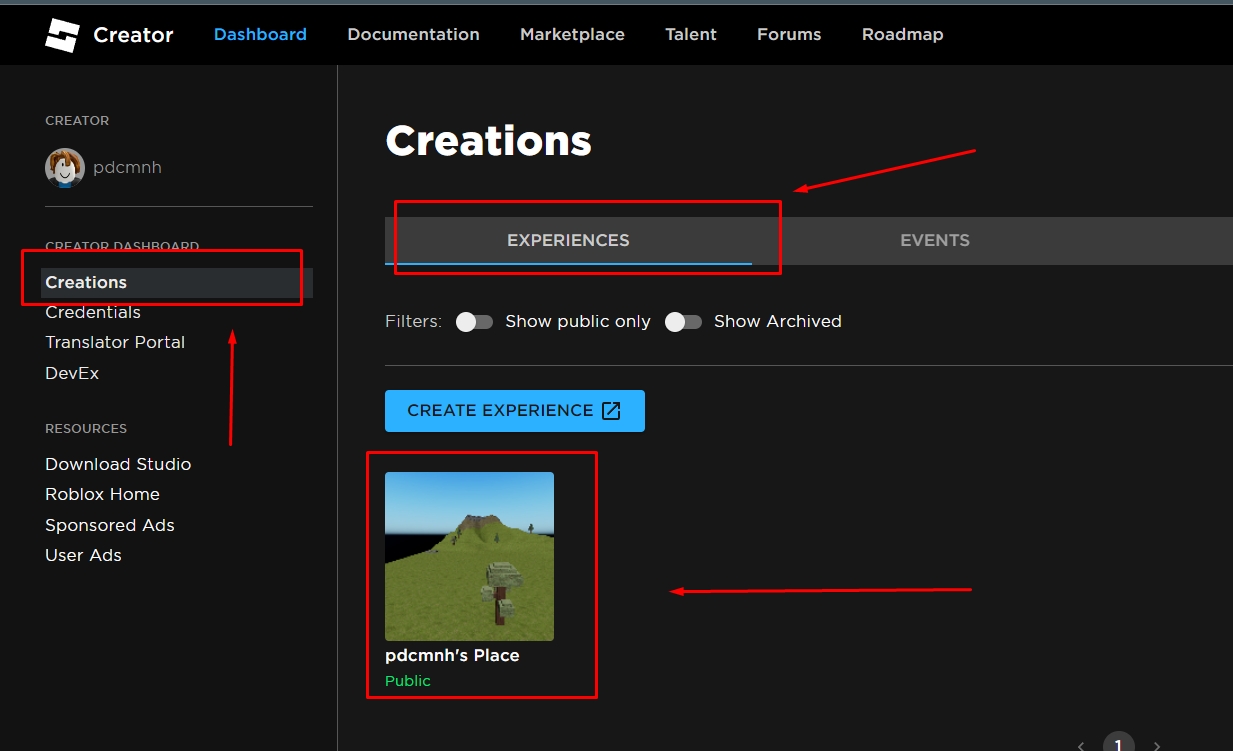1233x751 pixels.
Task: Go to the previous page arrow
Action: (1081, 745)
